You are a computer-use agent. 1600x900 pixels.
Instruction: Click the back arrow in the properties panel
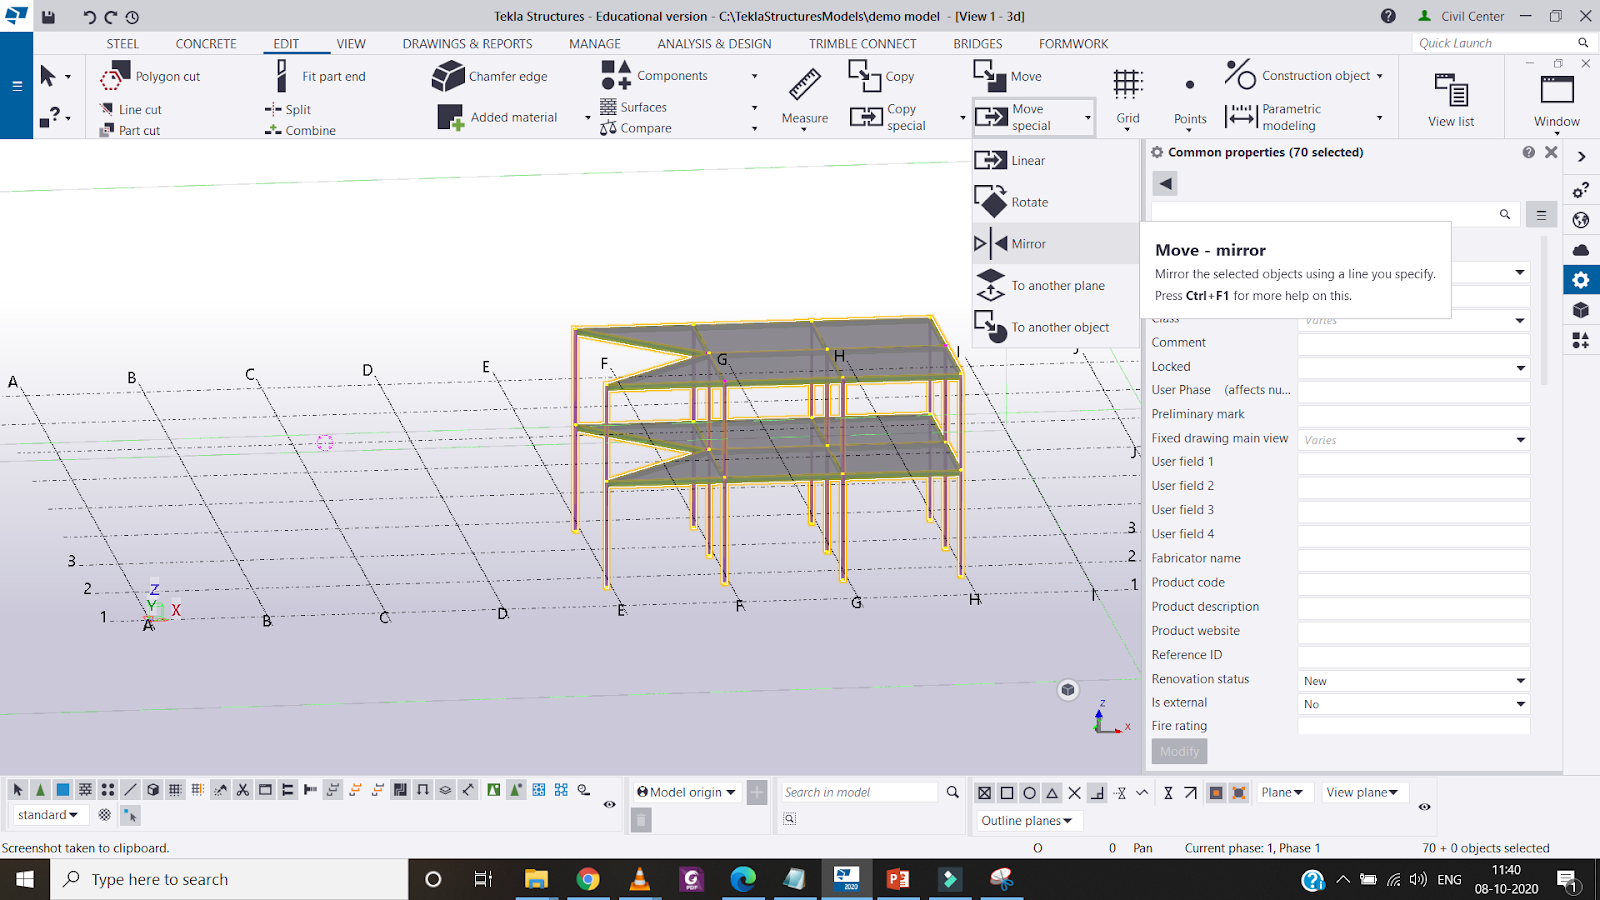[1165, 184]
